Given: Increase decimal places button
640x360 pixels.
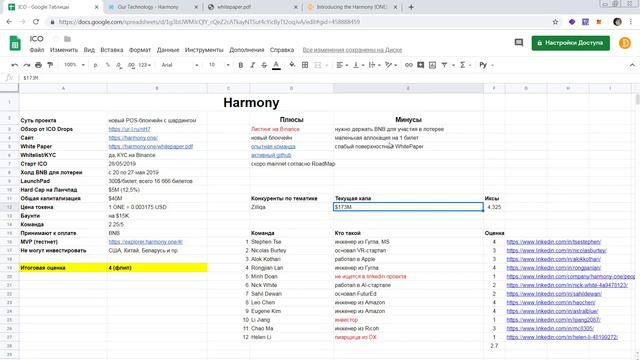Looking at the screenshot, I should pos(131,65).
